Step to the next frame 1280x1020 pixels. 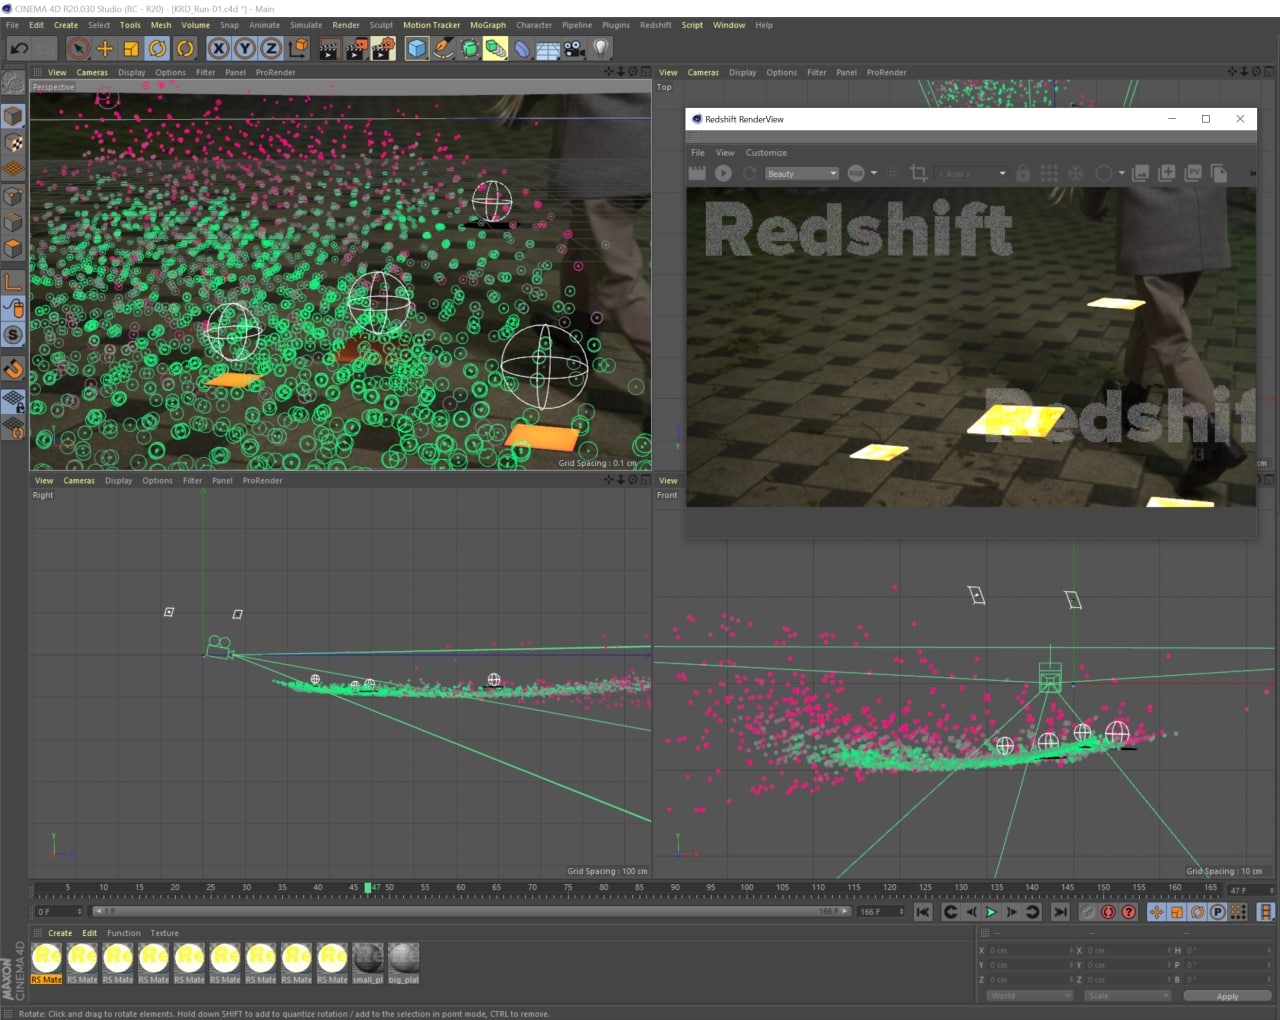[x=1012, y=912]
